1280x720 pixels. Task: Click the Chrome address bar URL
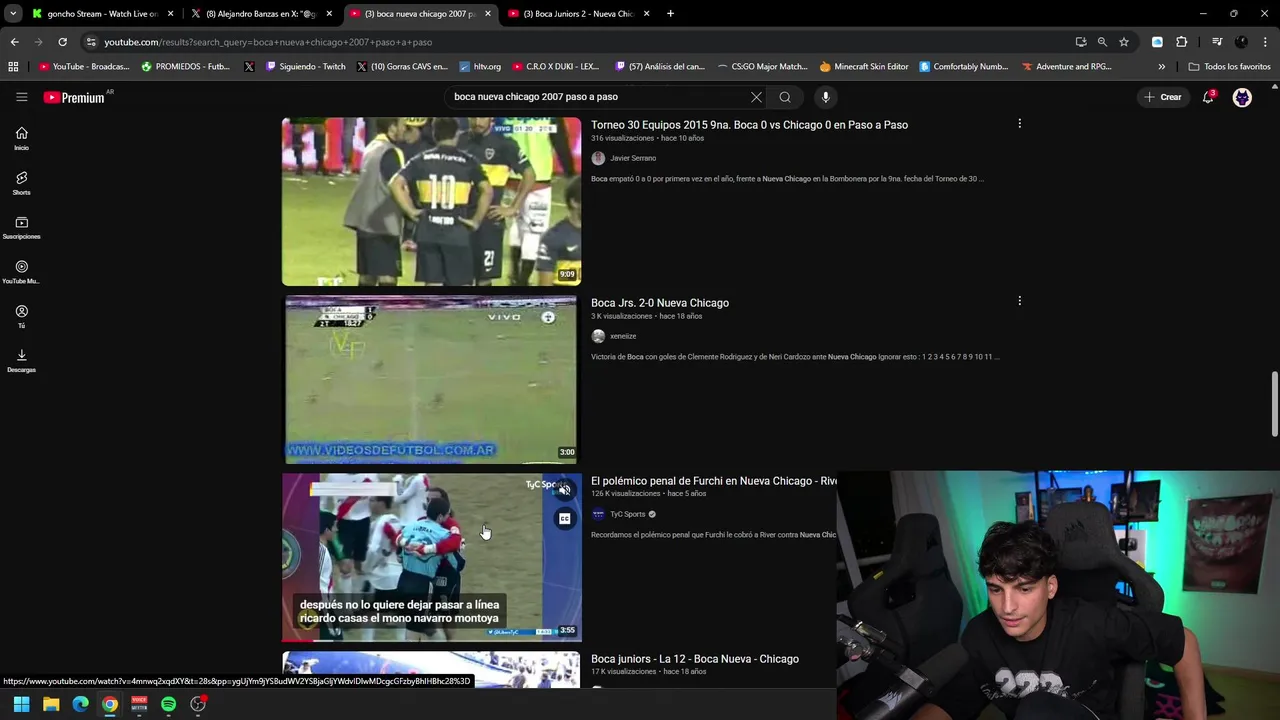[268, 42]
